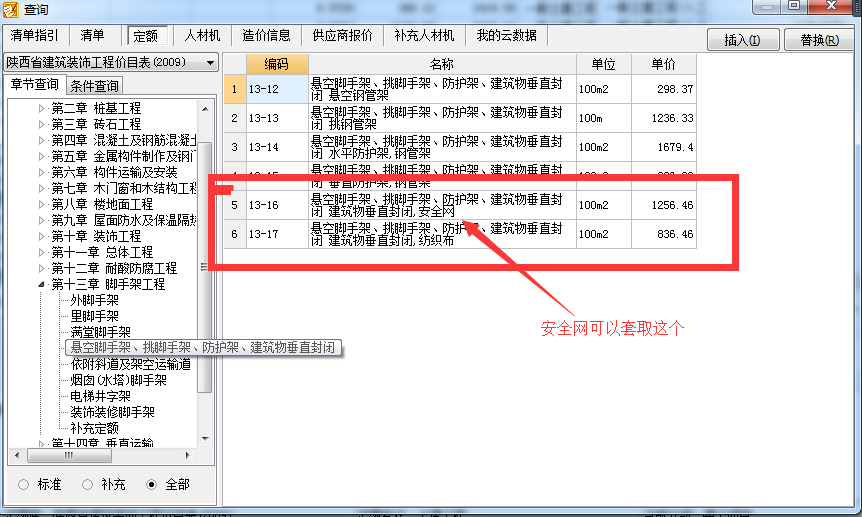
Task: Click price cell 836.46
Action: tap(664, 234)
